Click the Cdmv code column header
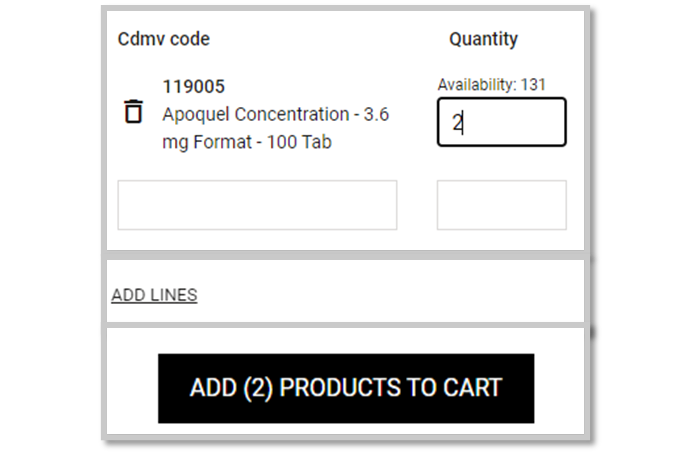This screenshot has width=700, height=453. 164,39
